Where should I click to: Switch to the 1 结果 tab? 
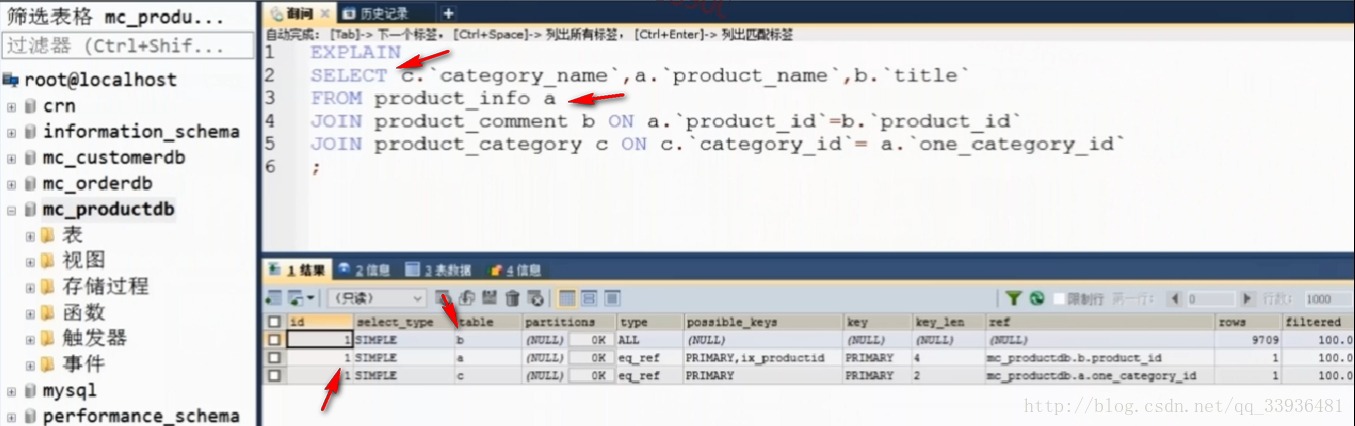(x=297, y=270)
